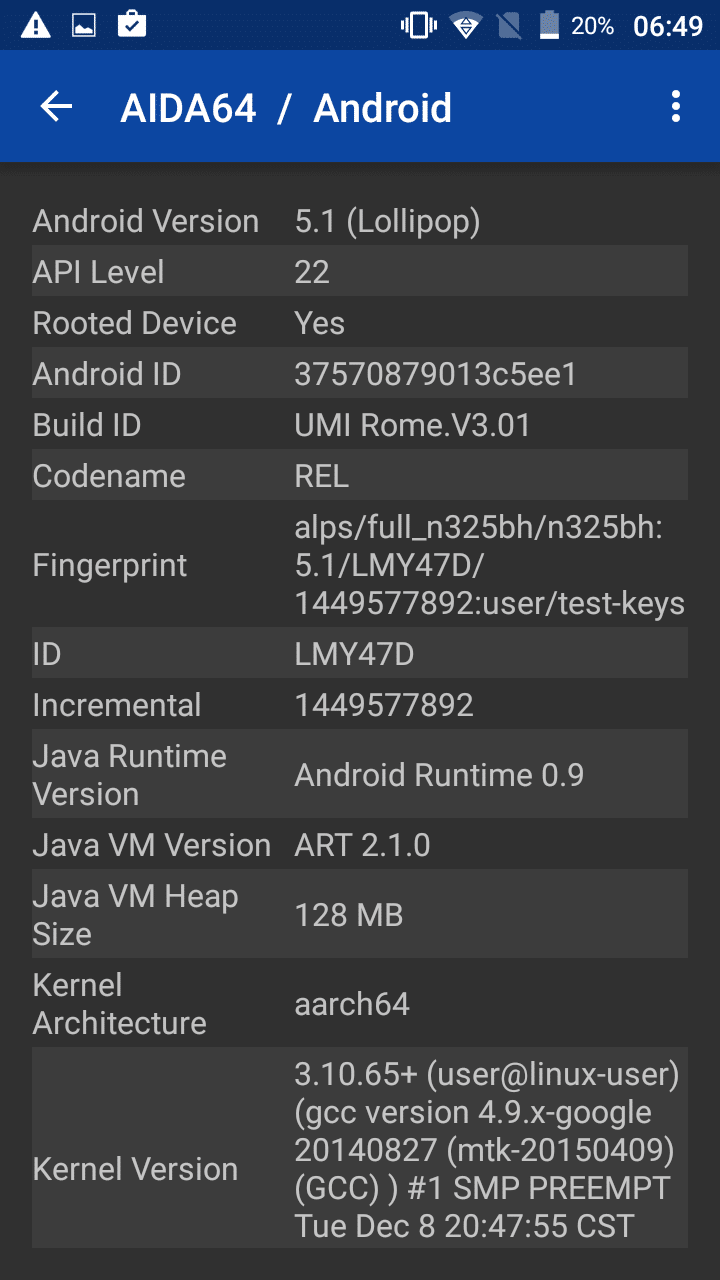Tap the warning triangle status icon
Screen dimensions: 720x1280
point(35,25)
